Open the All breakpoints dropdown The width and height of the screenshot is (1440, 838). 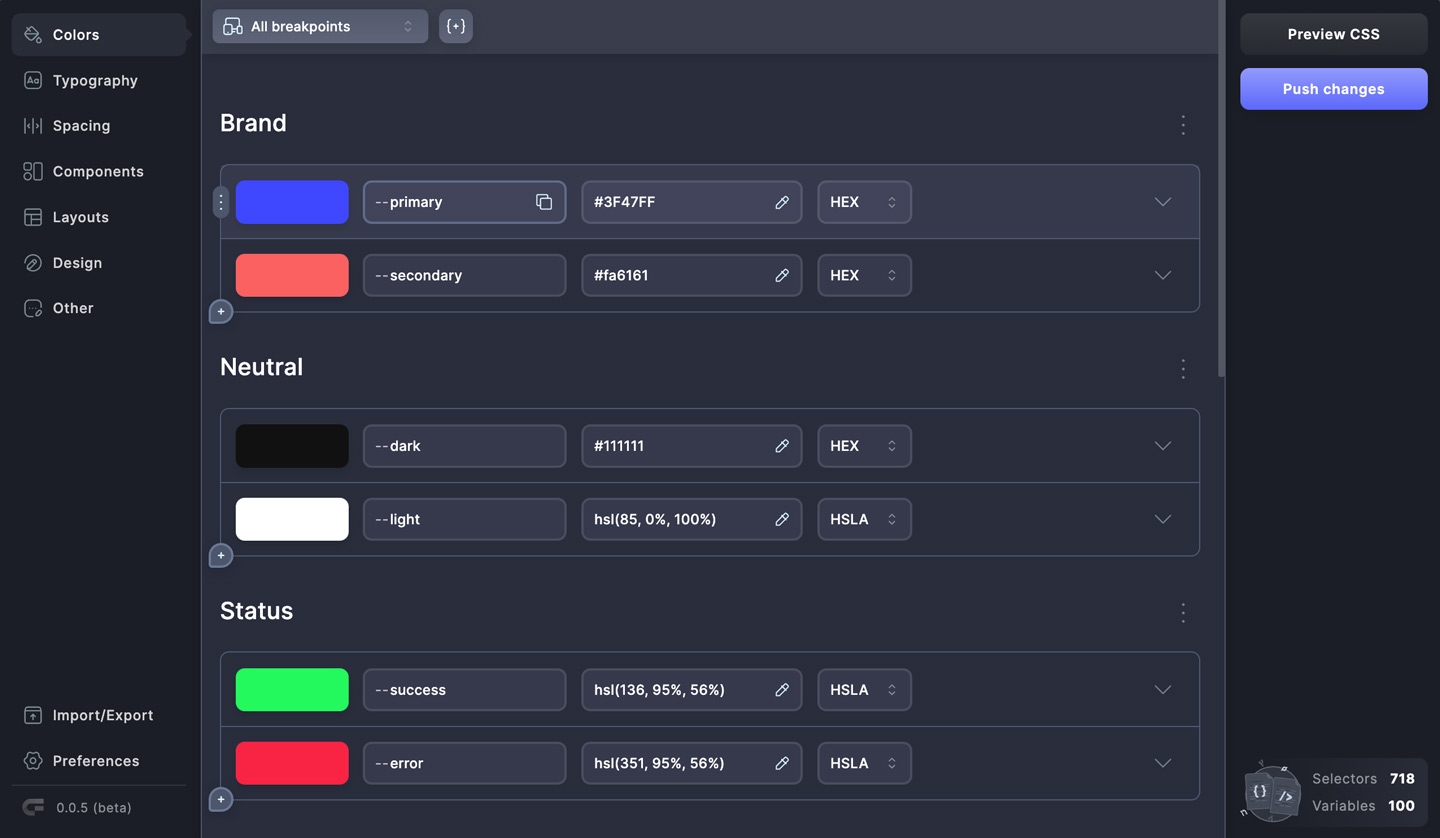click(320, 26)
